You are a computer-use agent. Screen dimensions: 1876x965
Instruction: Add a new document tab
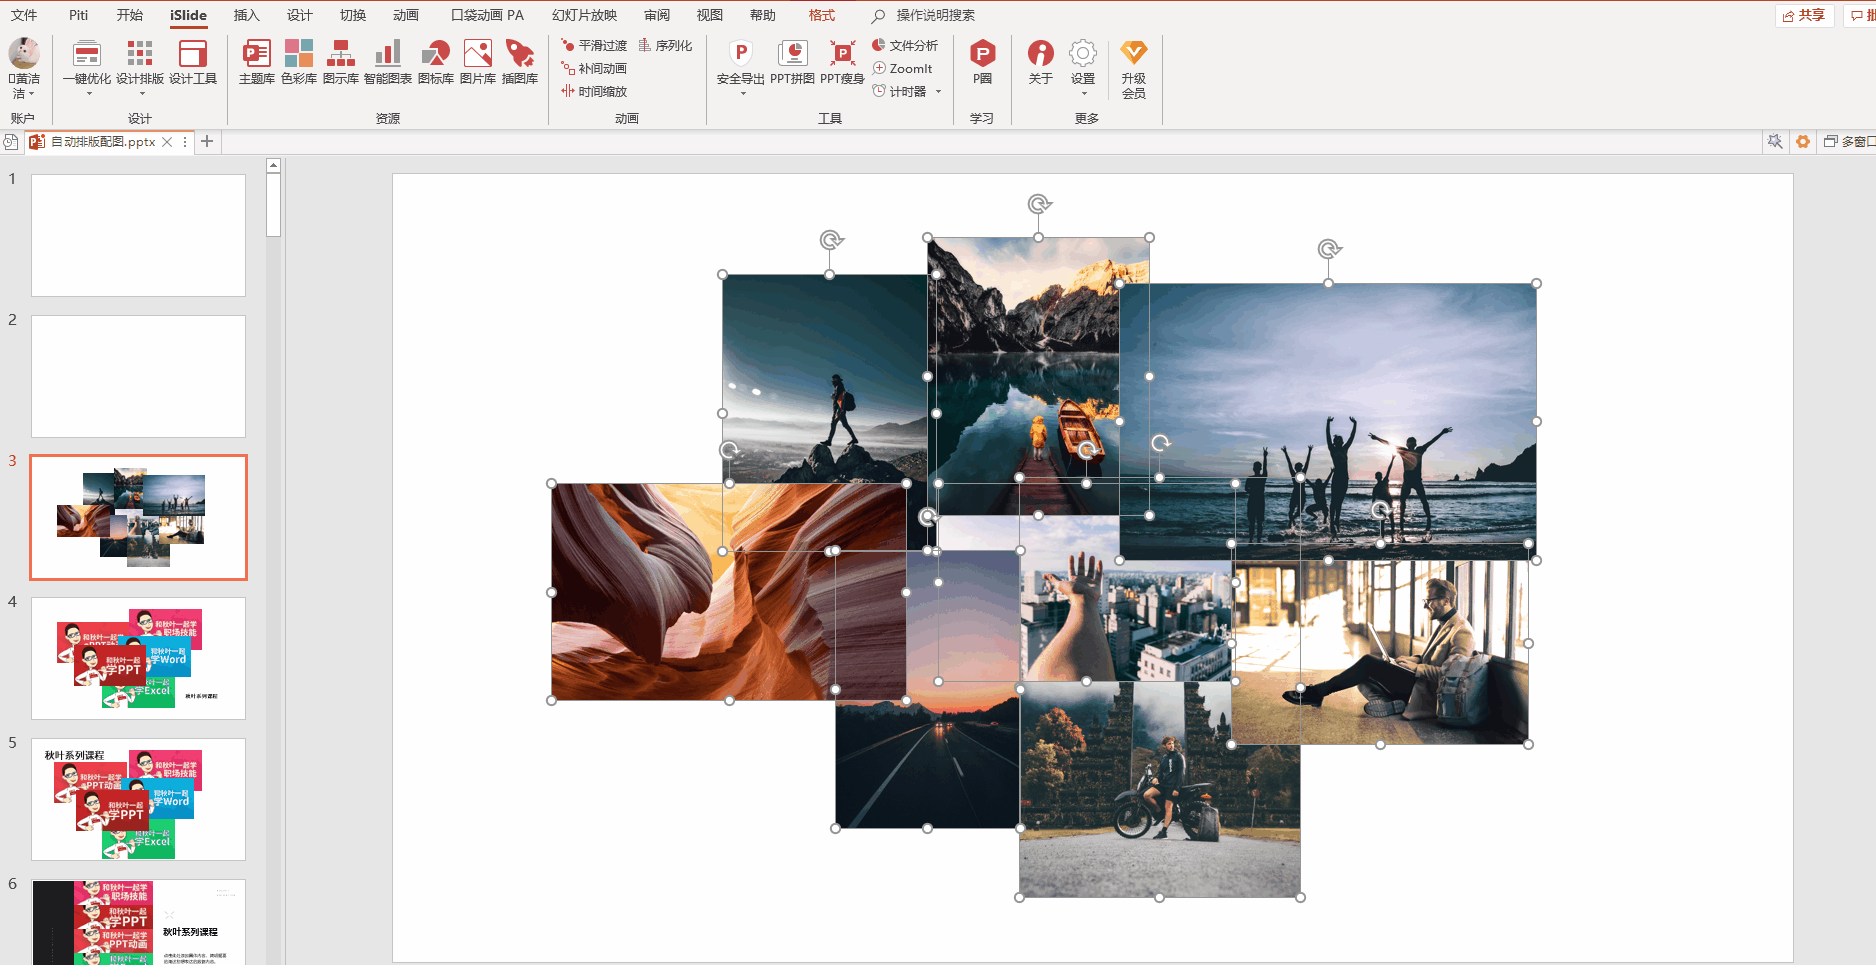coord(207,142)
